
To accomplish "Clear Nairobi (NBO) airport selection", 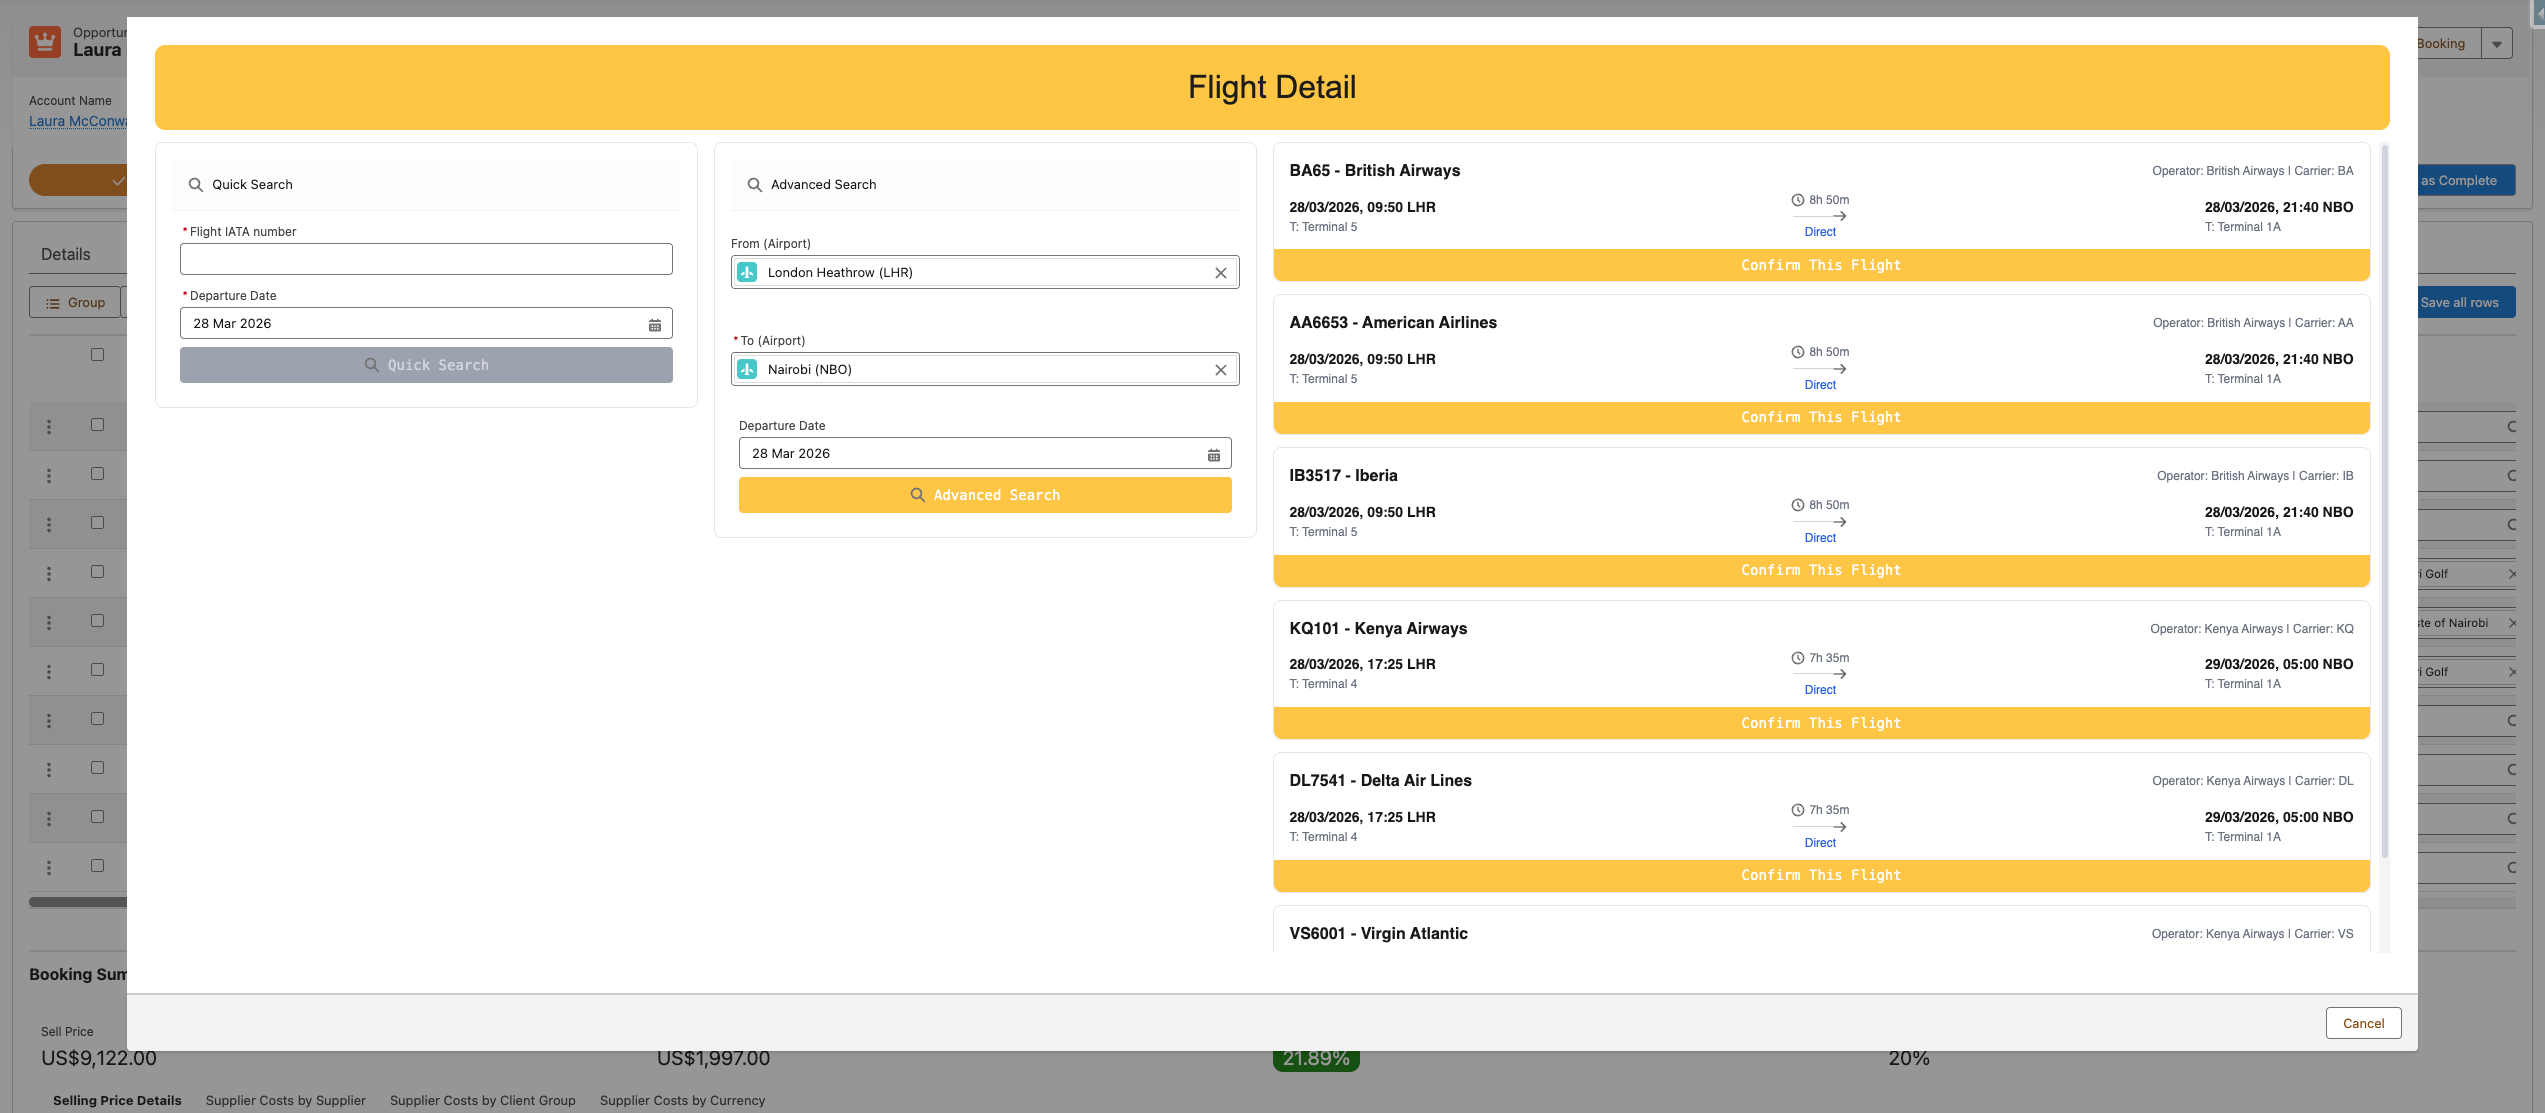I will tap(1220, 370).
